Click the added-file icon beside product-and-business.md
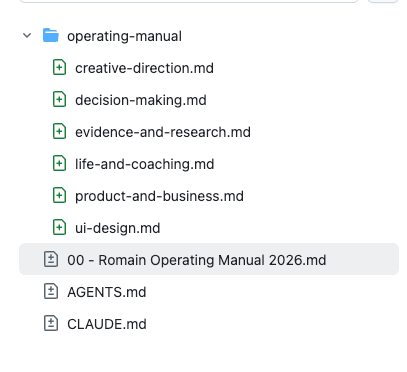This screenshot has height=372, width=407. pyautogui.click(x=59, y=195)
